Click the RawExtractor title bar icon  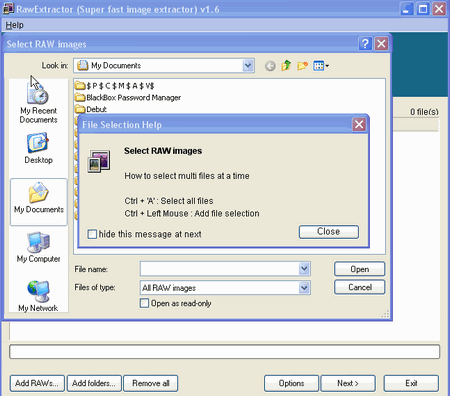pos(8,8)
